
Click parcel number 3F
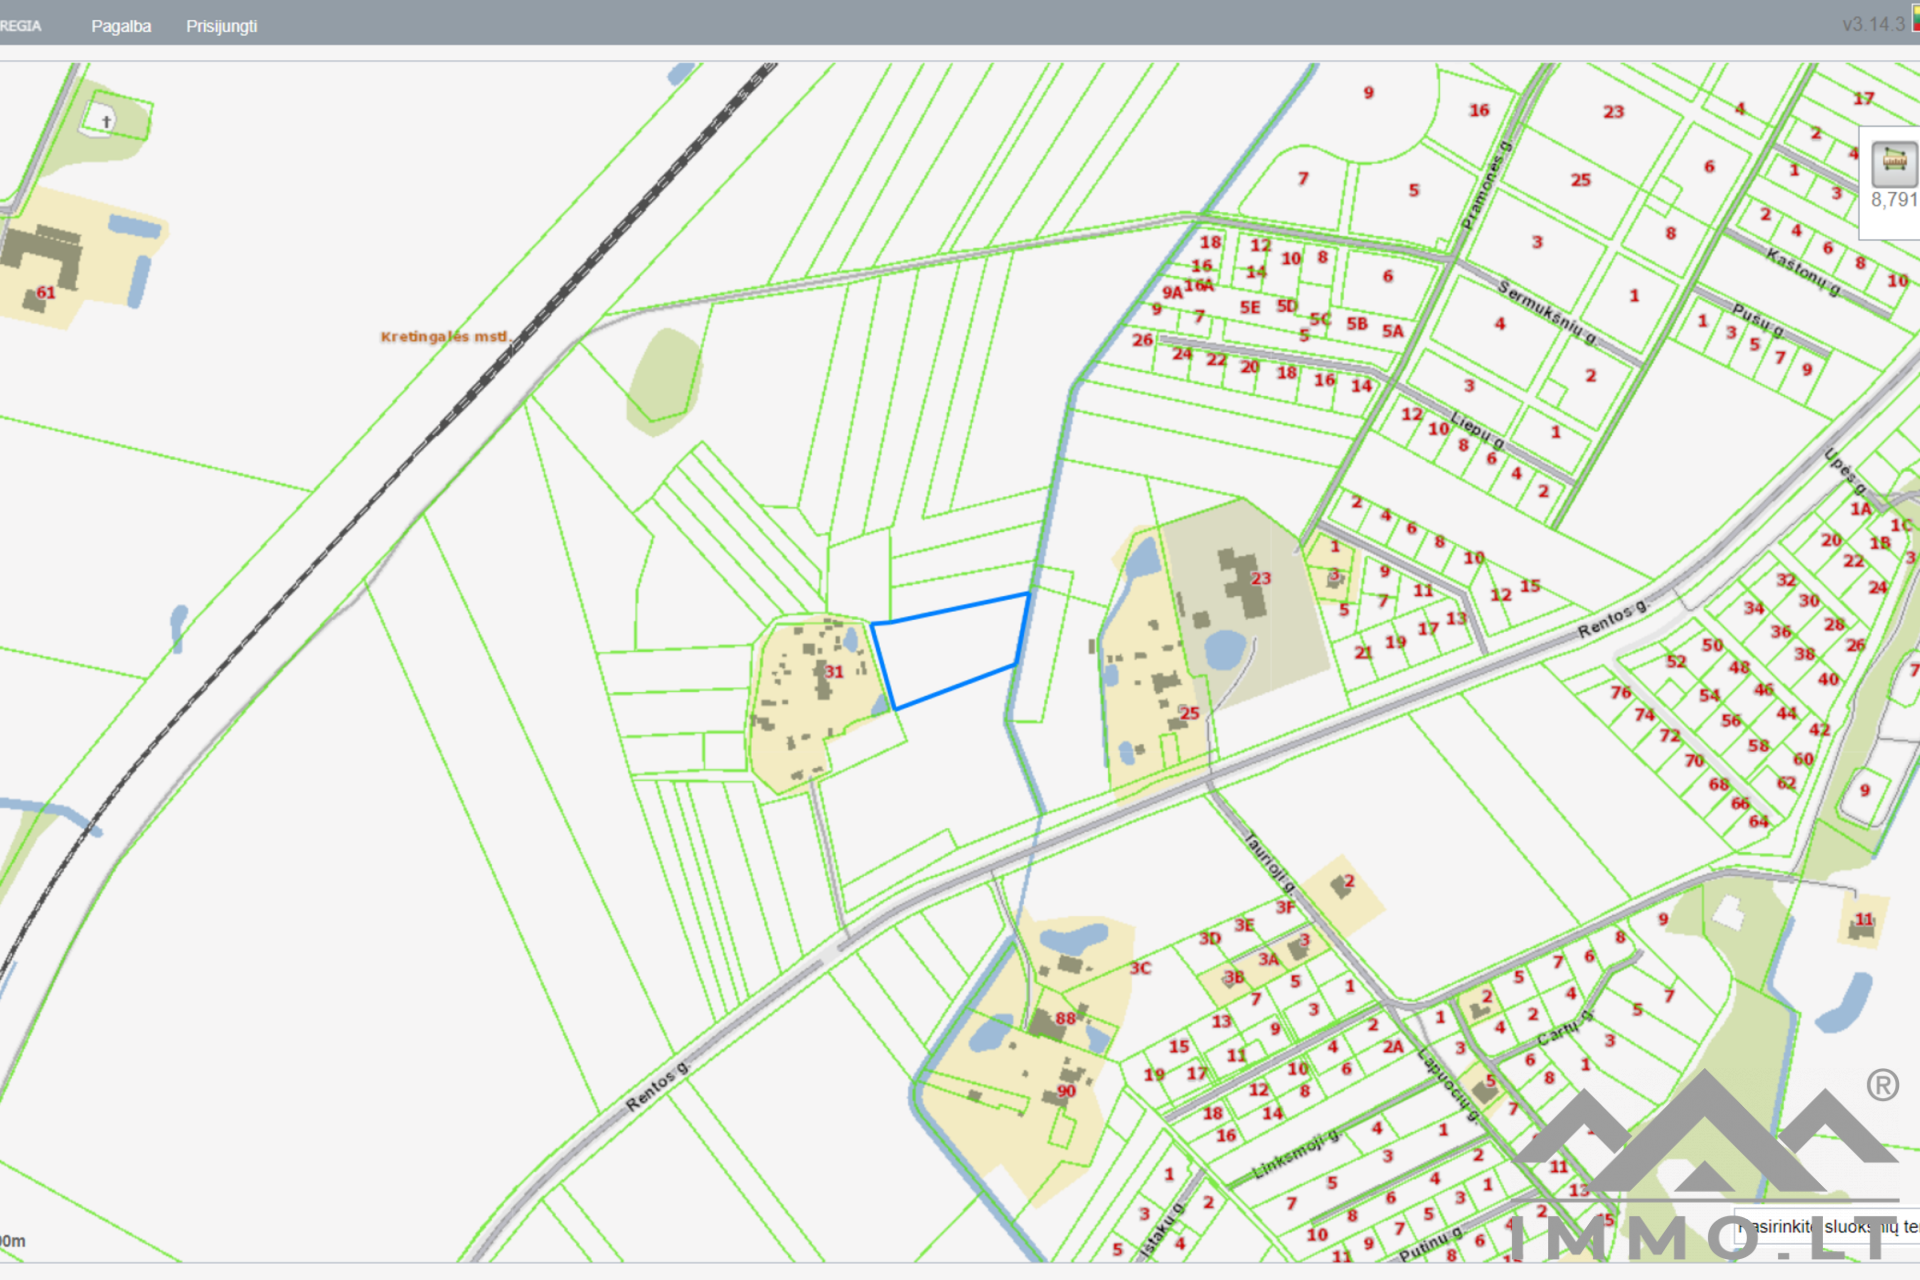pos(1285,907)
